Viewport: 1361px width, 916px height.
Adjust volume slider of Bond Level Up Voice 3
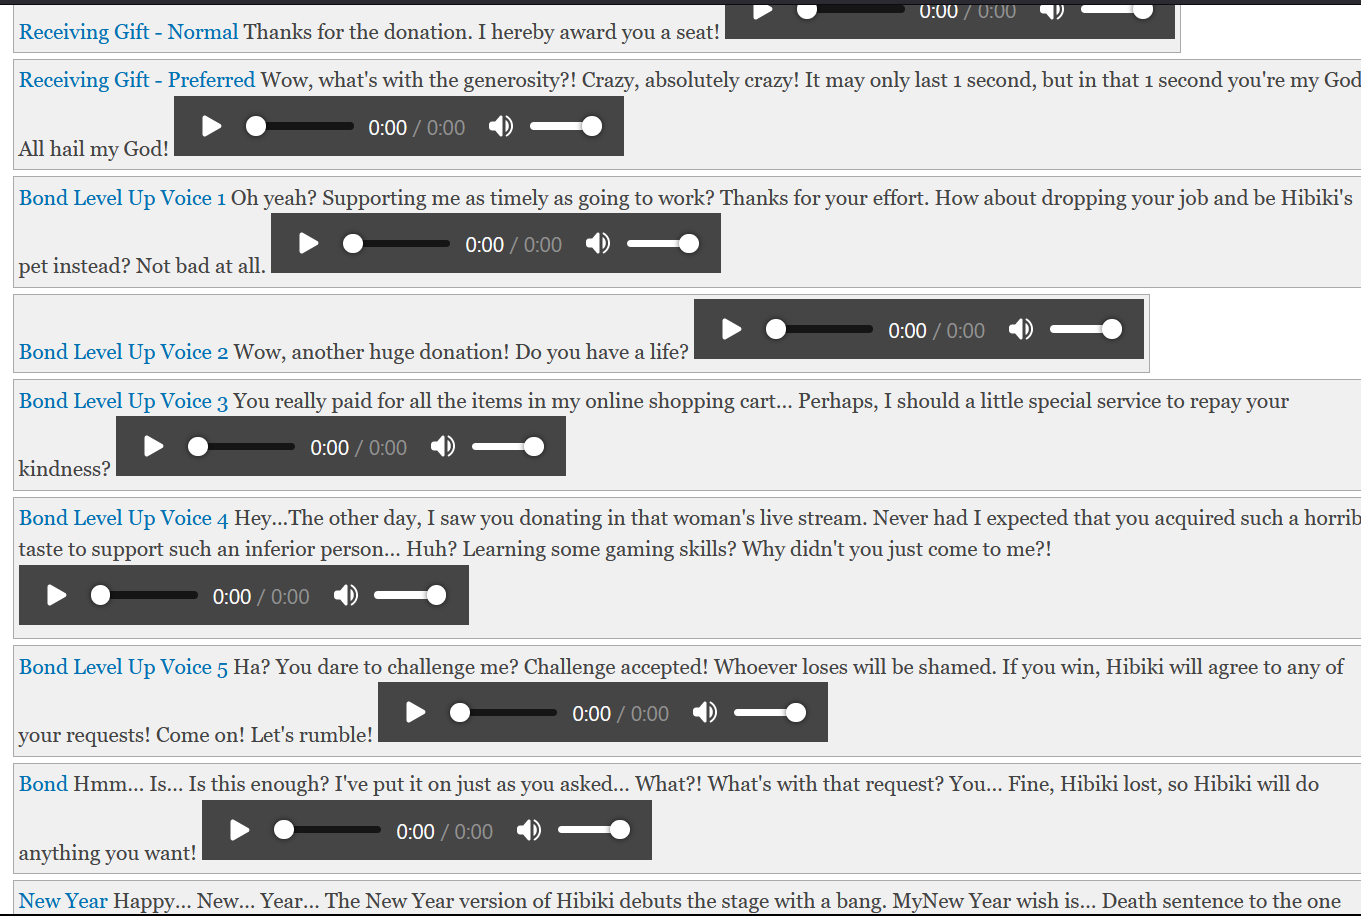click(508, 446)
